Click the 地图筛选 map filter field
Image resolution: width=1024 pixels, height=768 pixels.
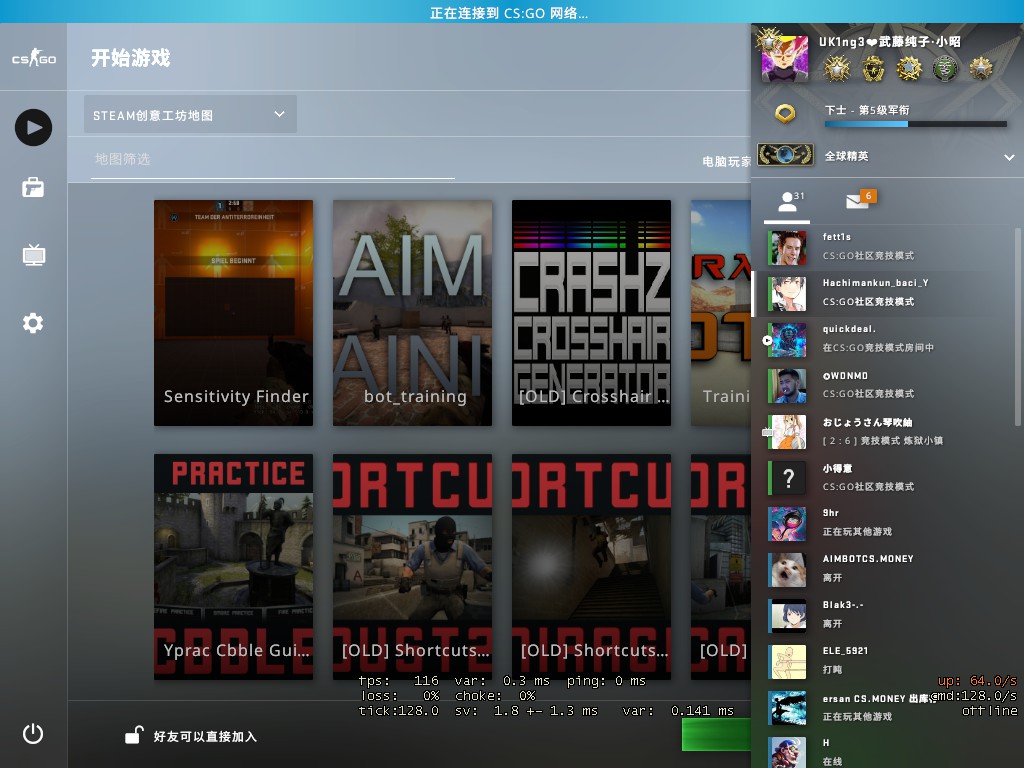pos(272,159)
